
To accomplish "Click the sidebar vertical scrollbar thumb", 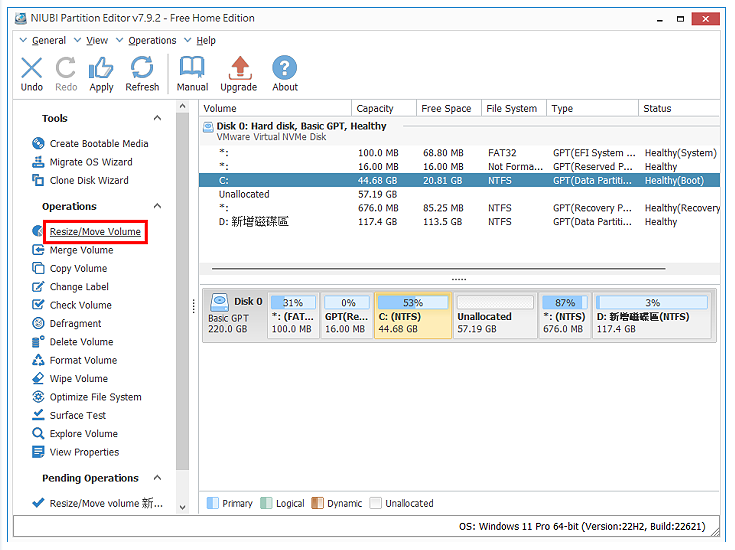I will [x=183, y=291].
